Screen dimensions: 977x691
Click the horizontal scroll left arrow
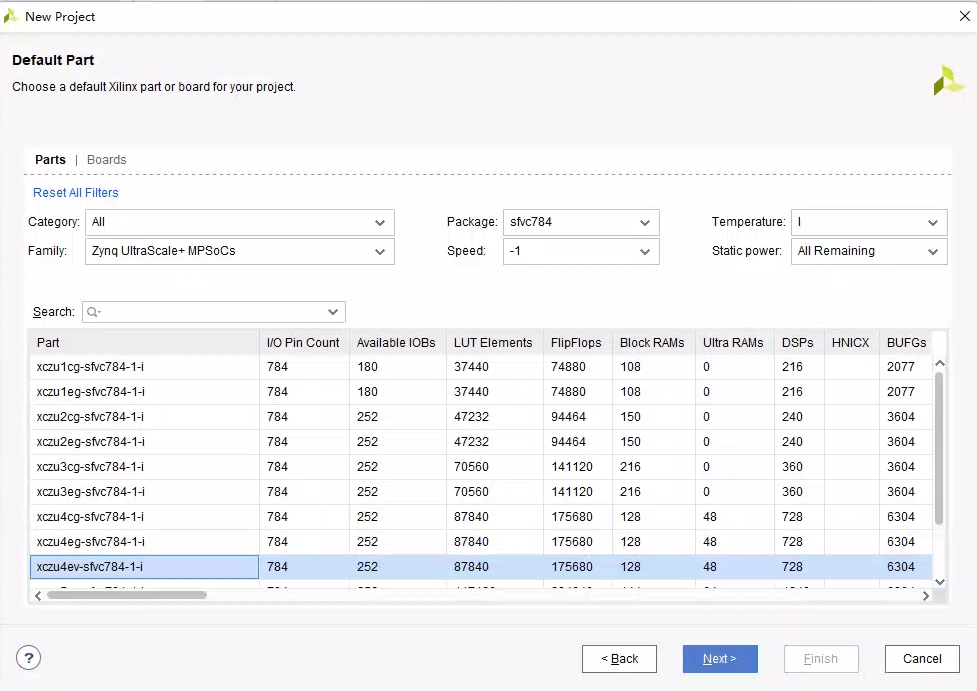point(38,596)
